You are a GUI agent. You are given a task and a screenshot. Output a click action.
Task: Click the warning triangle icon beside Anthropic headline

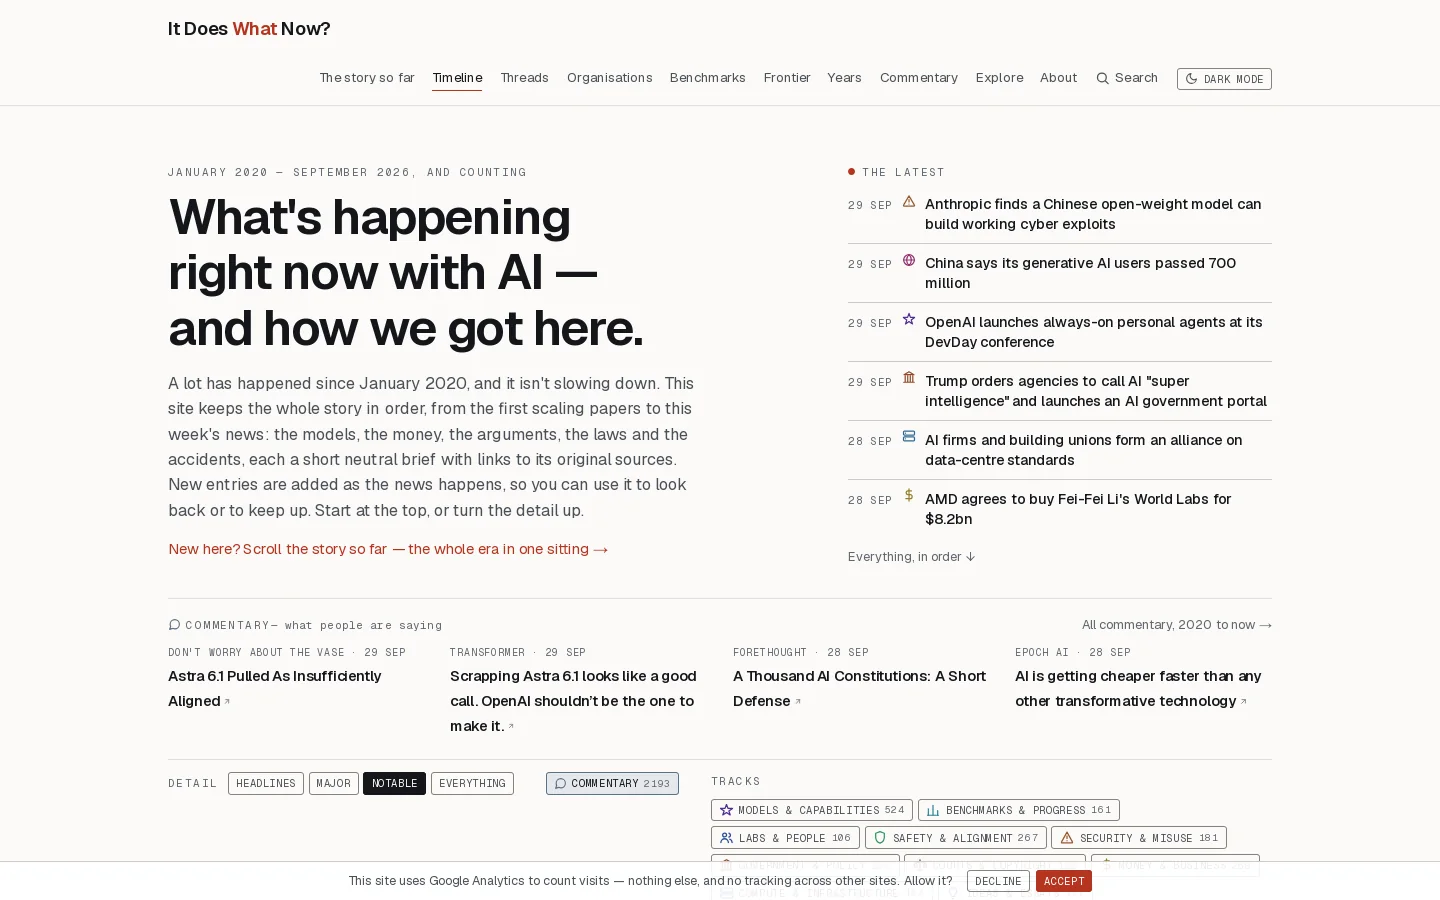point(909,201)
